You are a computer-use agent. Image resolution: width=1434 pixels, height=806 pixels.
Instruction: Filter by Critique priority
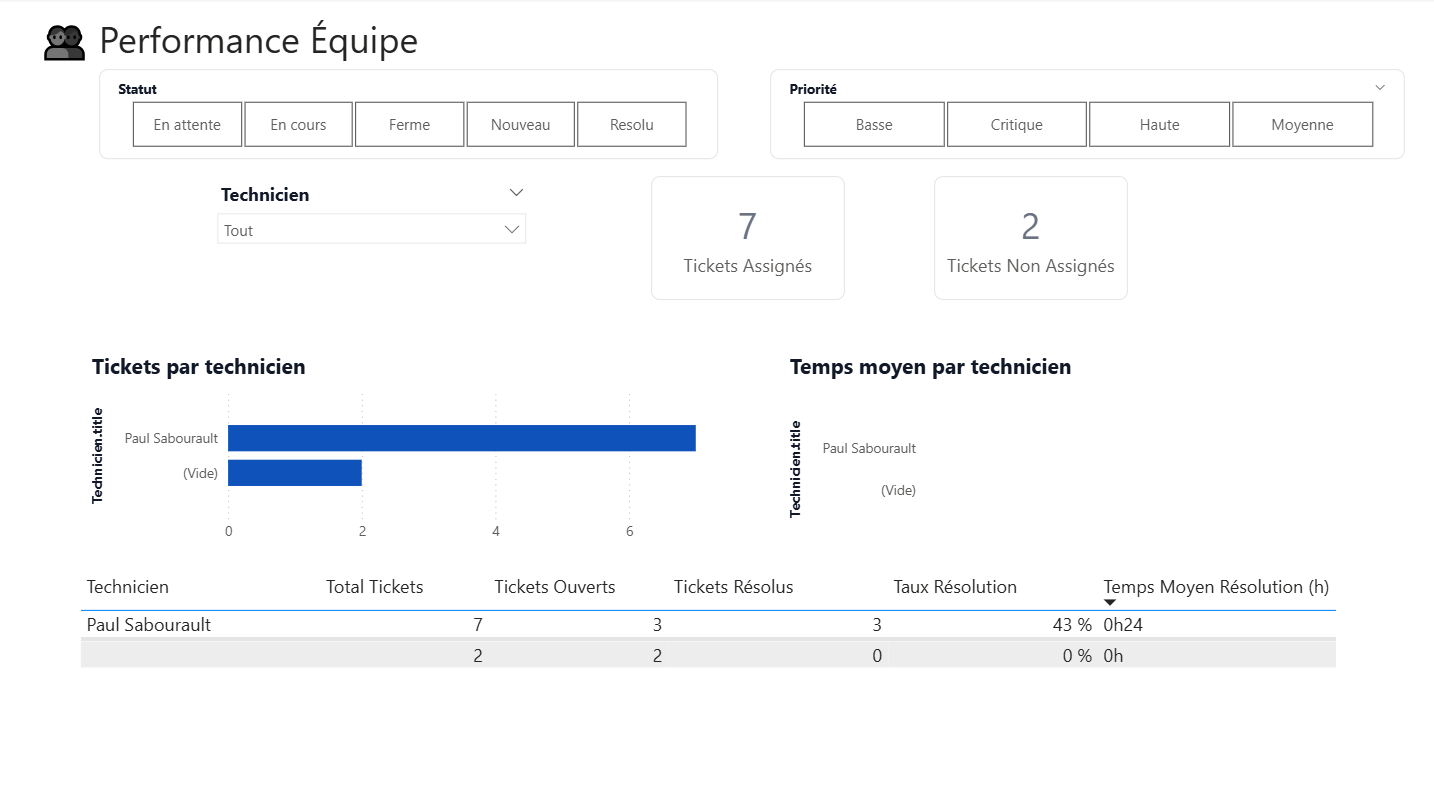pos(1016,125)
